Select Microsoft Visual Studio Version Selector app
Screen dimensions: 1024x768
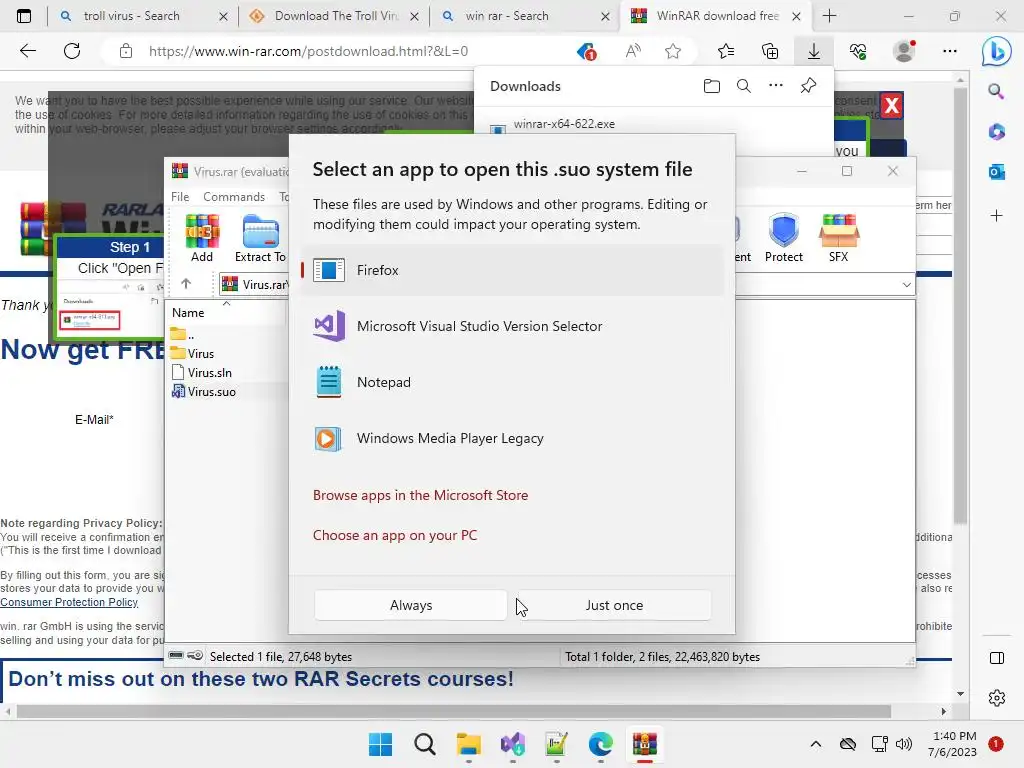[513, 326]
